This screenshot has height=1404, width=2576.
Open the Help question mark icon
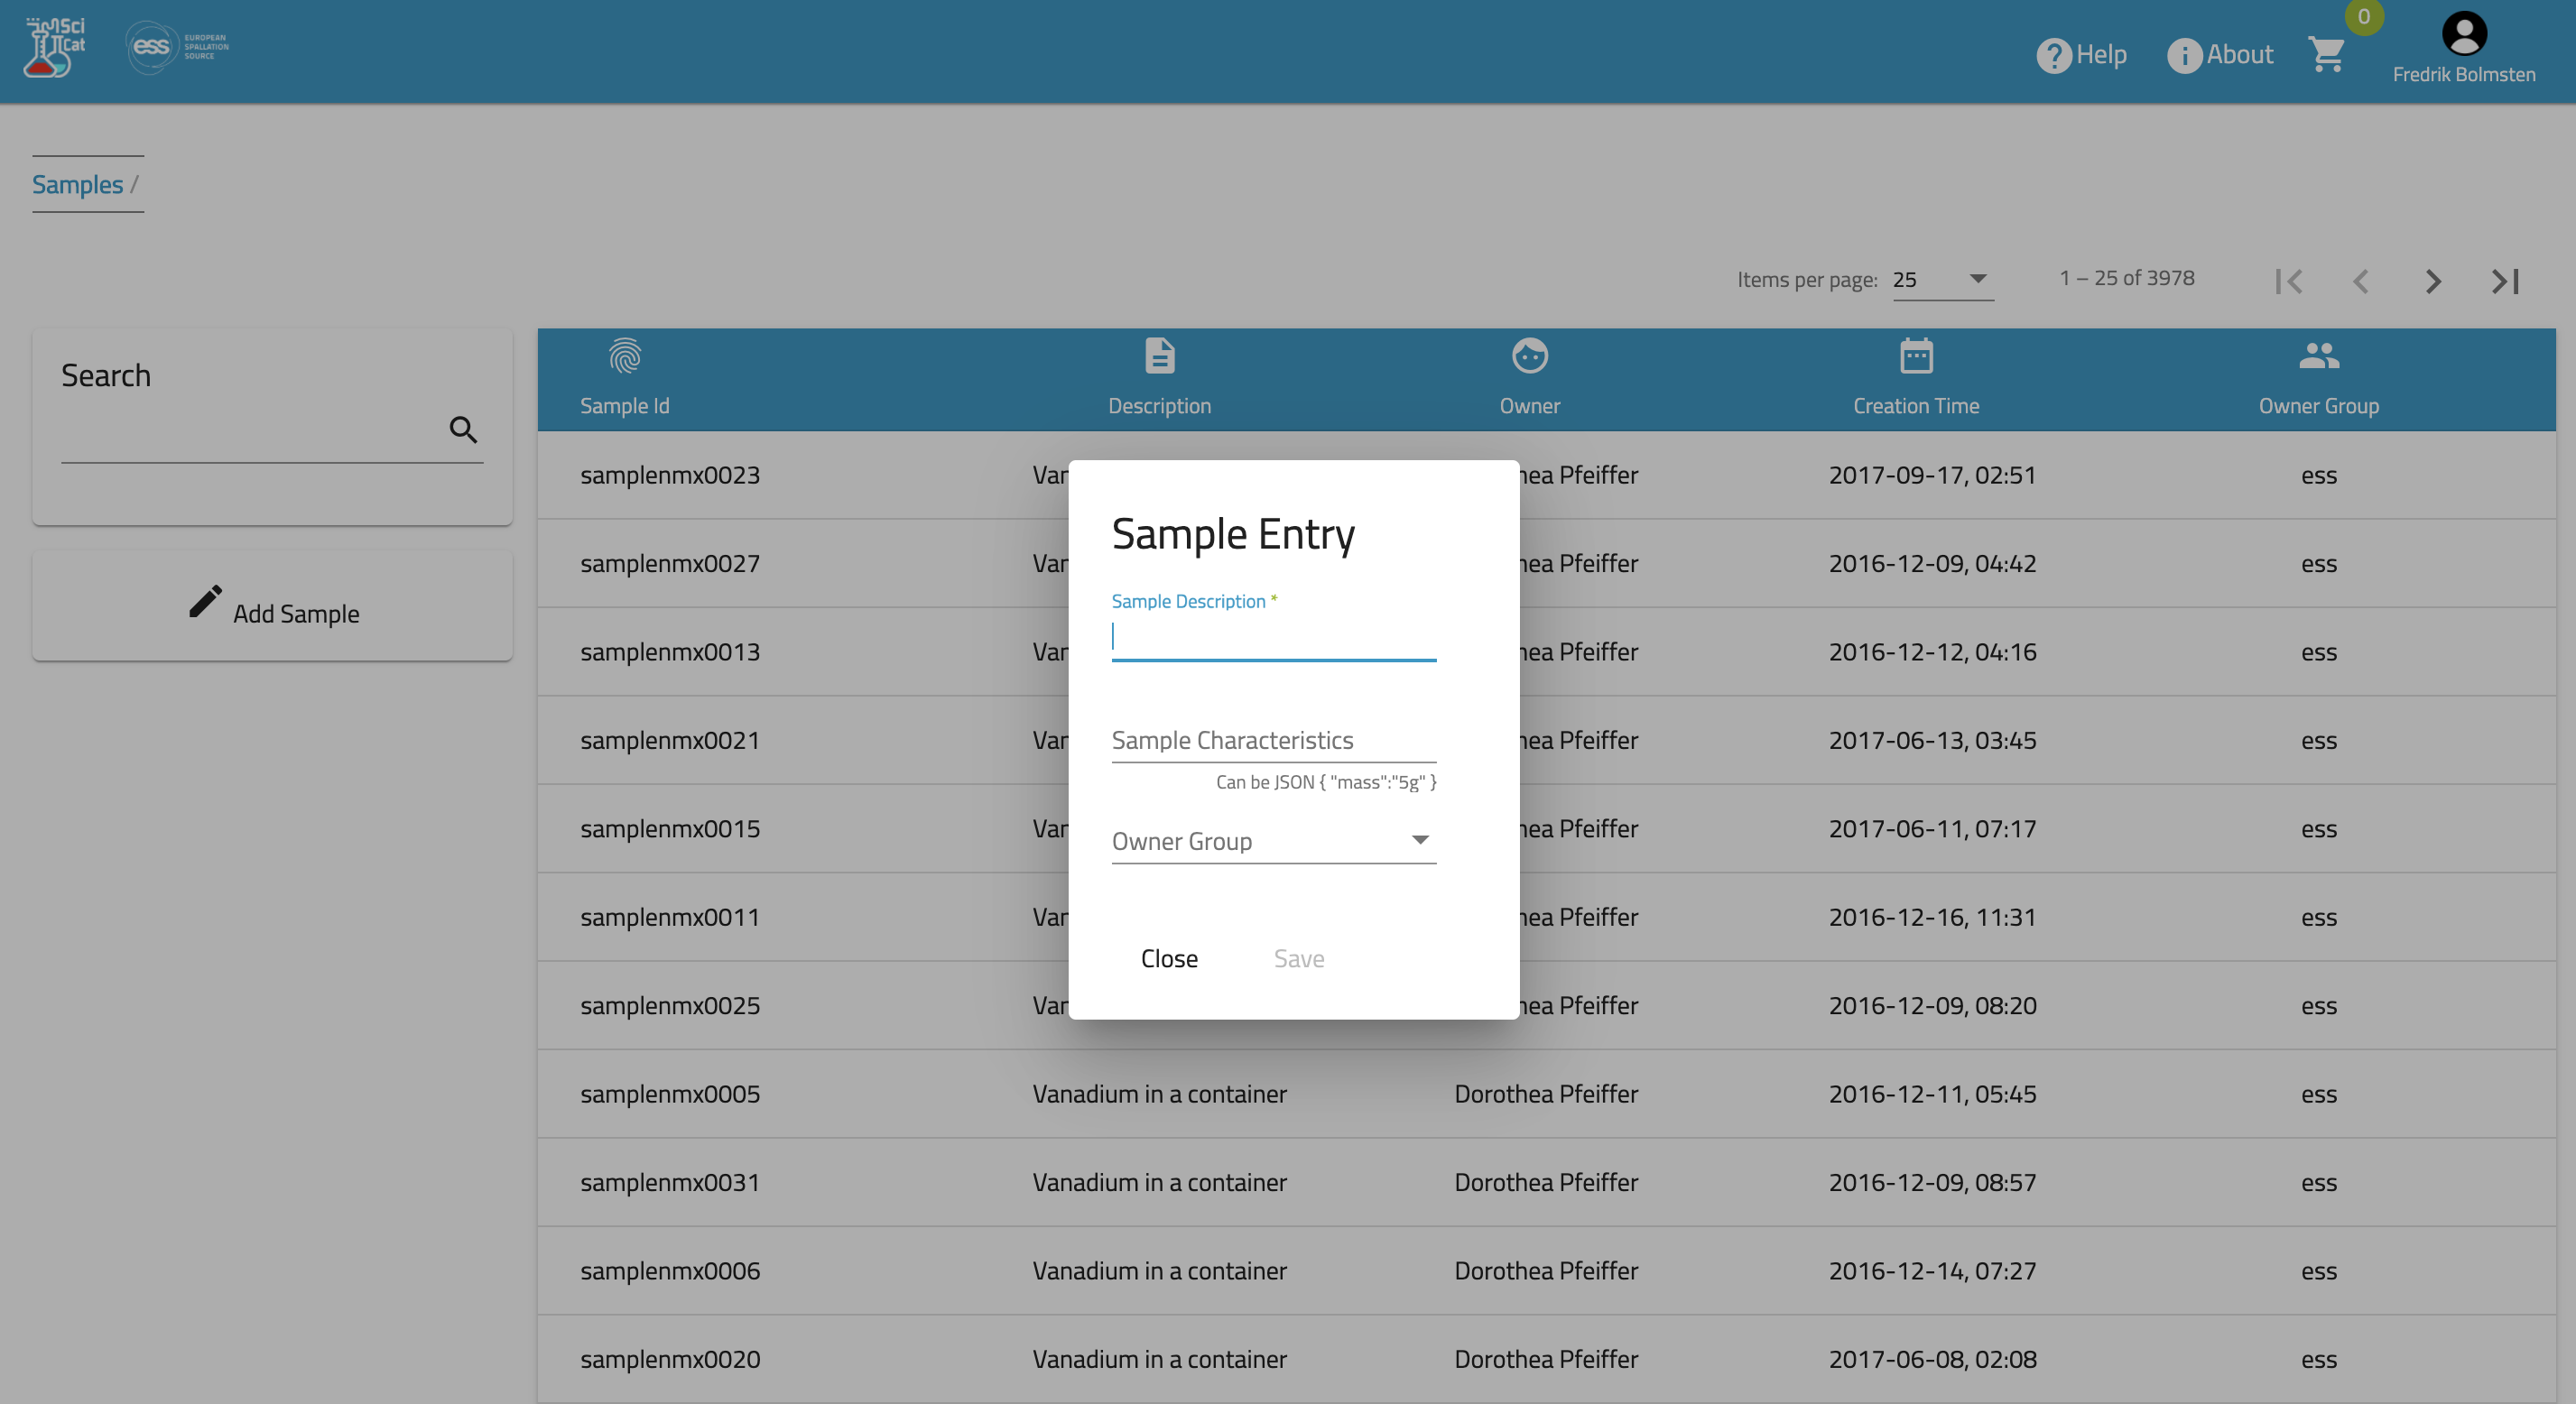pyautogui.click(x=2053, y=55)
